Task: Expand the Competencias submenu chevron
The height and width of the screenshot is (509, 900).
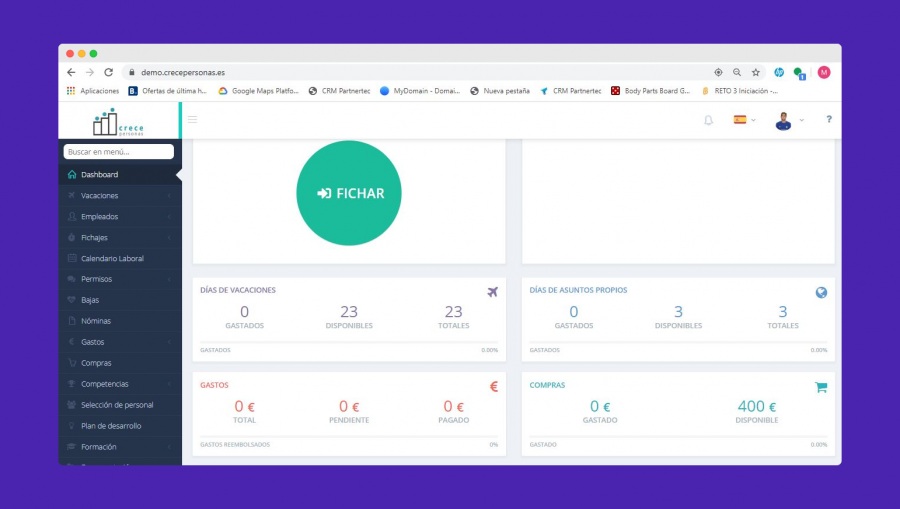Action: 169,384
